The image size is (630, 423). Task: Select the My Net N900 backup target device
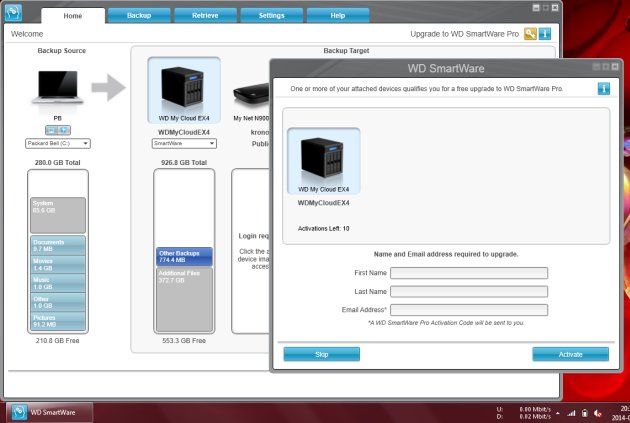251,94
